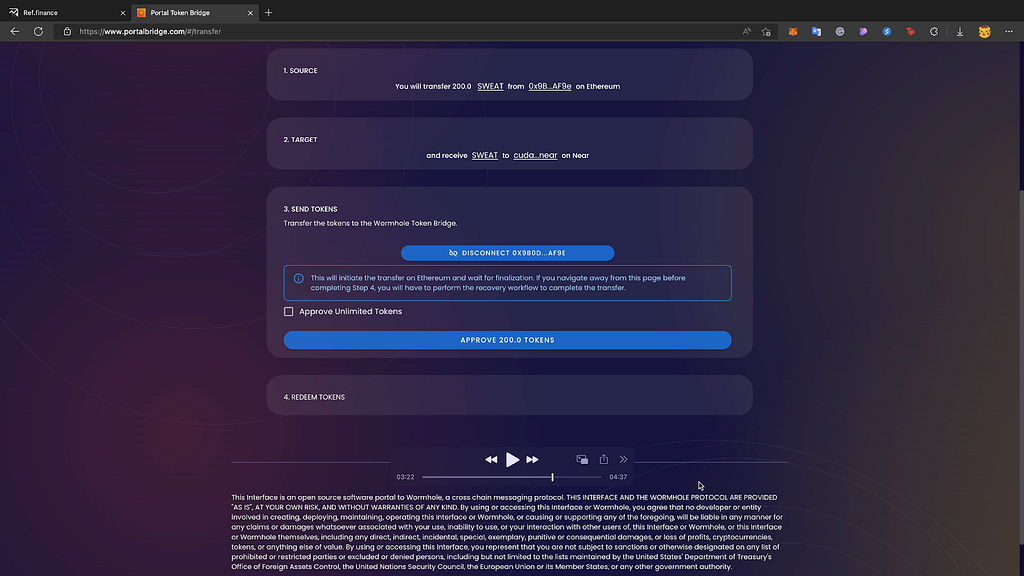Viewport: 1024px width, 576px height.
Task: Expand more video player options chevrons
Action: pyautogui.click(x=624, y=460)
